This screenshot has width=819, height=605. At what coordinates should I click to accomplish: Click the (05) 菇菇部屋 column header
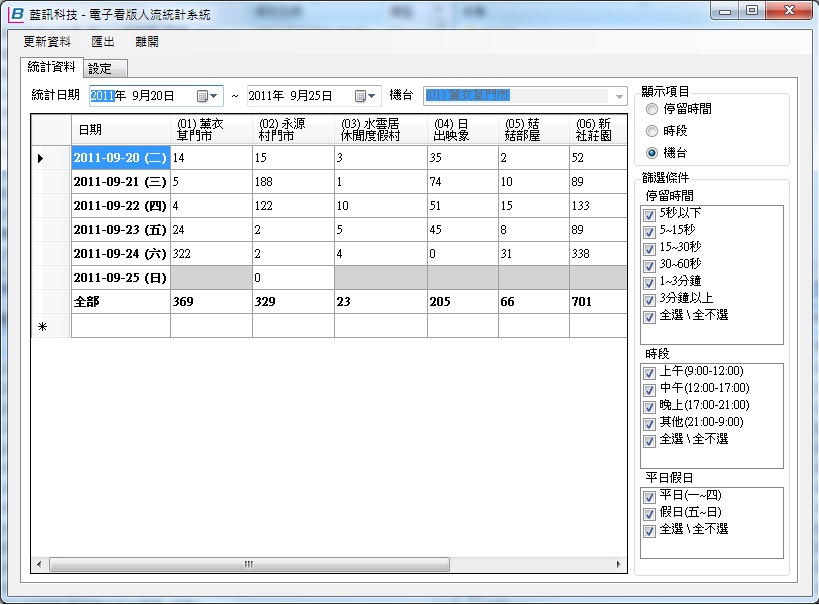click(x=534, y=130)
